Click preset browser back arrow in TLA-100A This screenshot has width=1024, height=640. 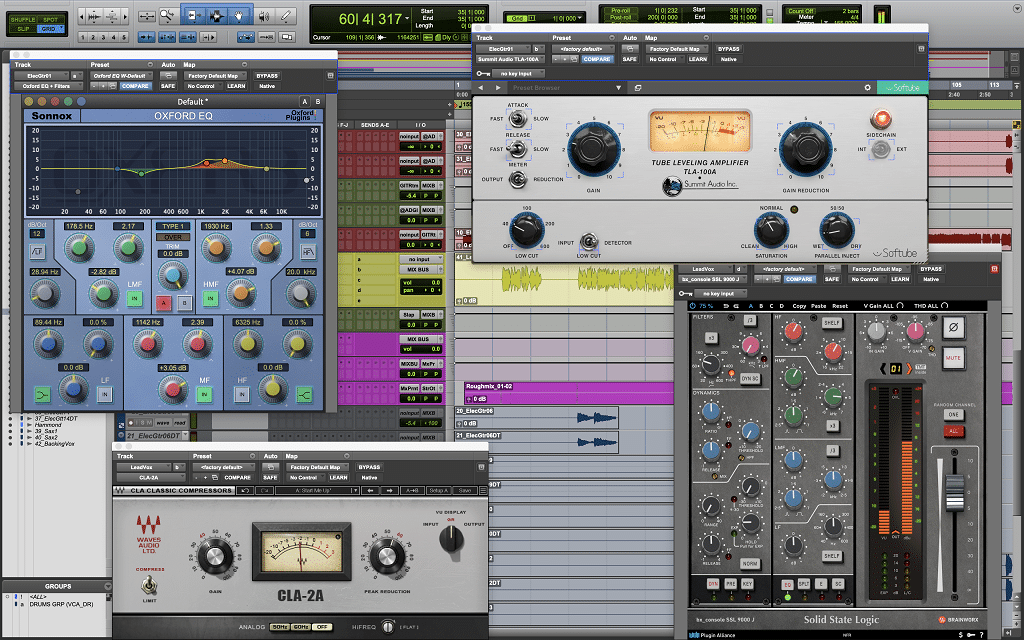pos(481,88)
